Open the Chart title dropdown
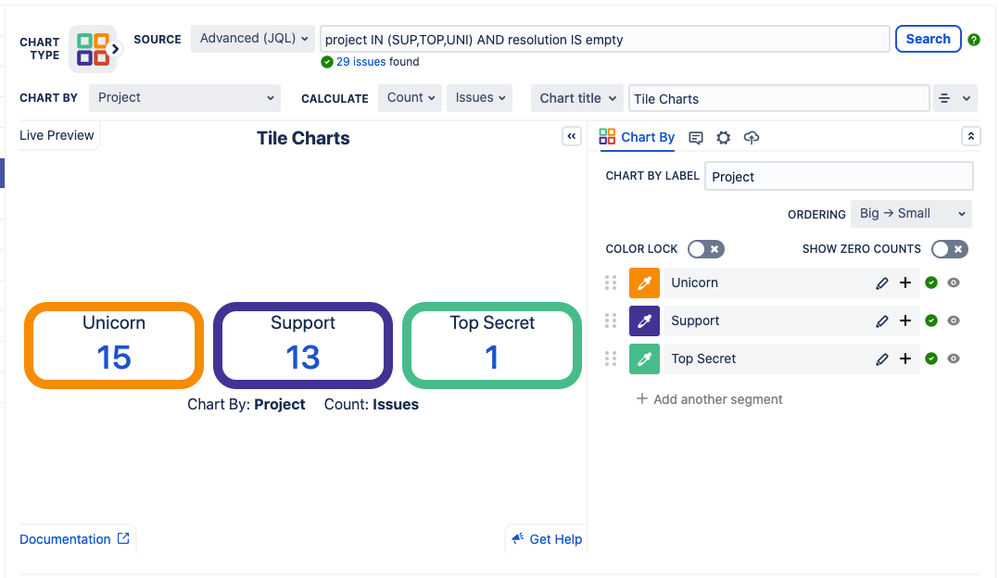 [577, 98]
